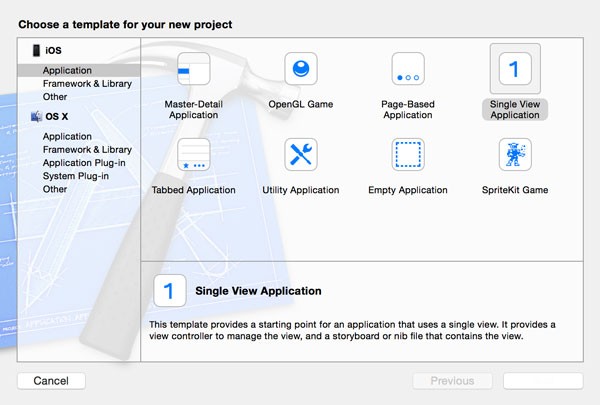This screenshot has height=405, width=600.
Task: Choose the SpriteKit Game template icon
Action: coord(515,155)
